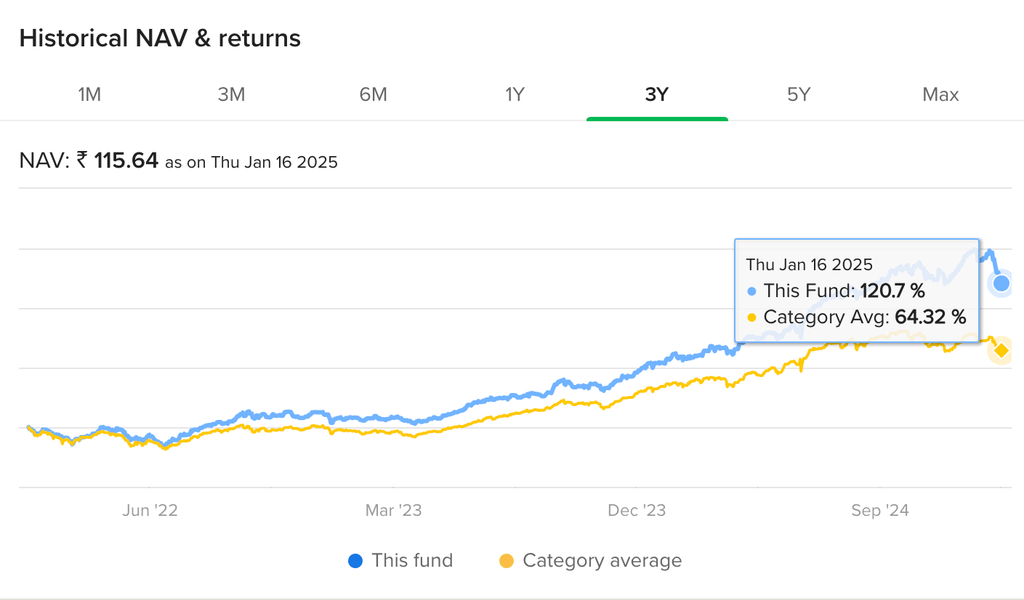This screenshot has height=600, width=1024.
Task: Click the Jun '22 axis label
Action: (152, 510)
